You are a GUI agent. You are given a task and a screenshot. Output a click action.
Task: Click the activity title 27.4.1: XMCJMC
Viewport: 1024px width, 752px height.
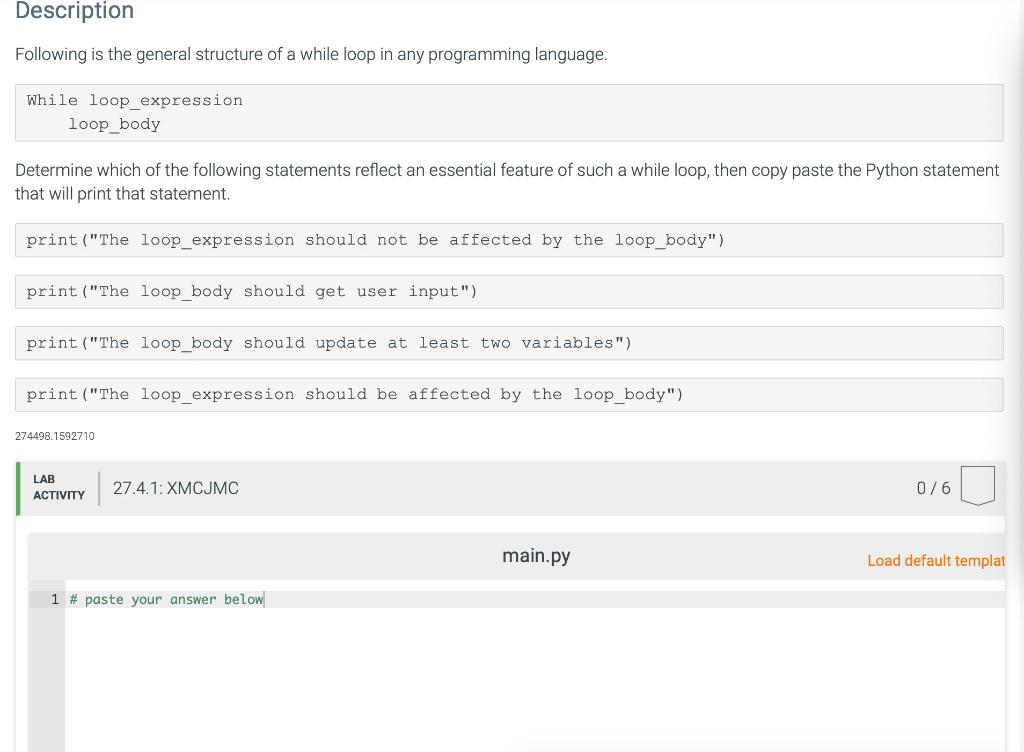[176, 488]
